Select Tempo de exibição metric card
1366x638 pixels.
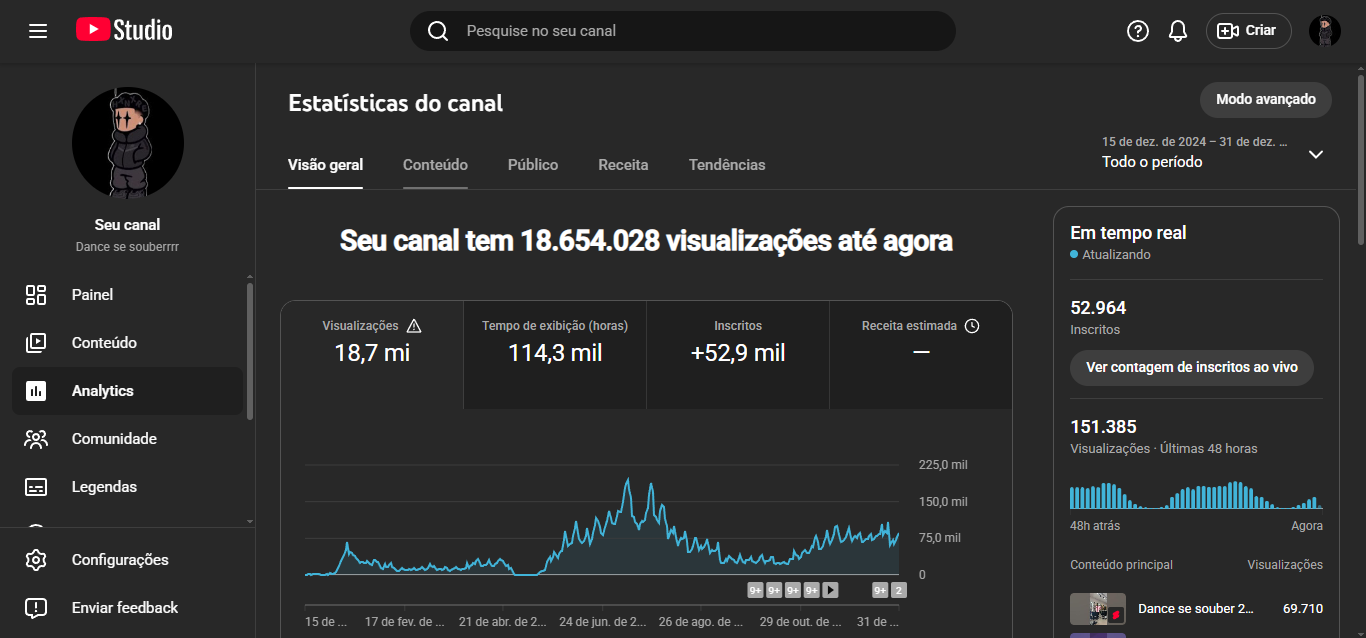pos(555,354)
